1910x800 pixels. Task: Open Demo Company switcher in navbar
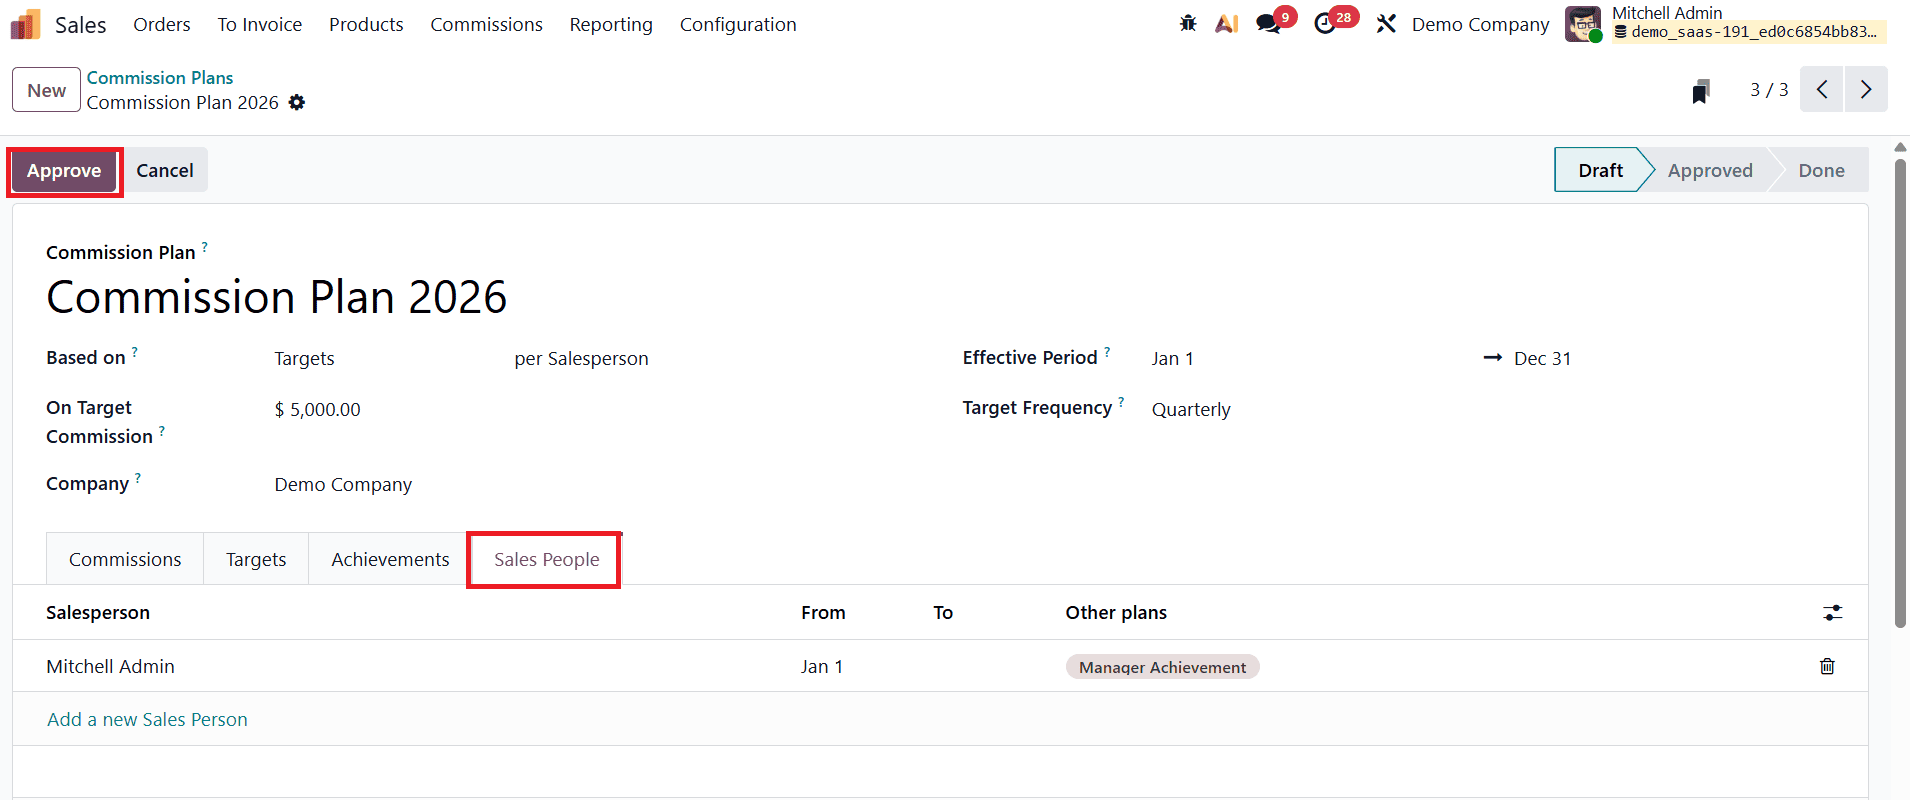click(x=1480, y=24)
